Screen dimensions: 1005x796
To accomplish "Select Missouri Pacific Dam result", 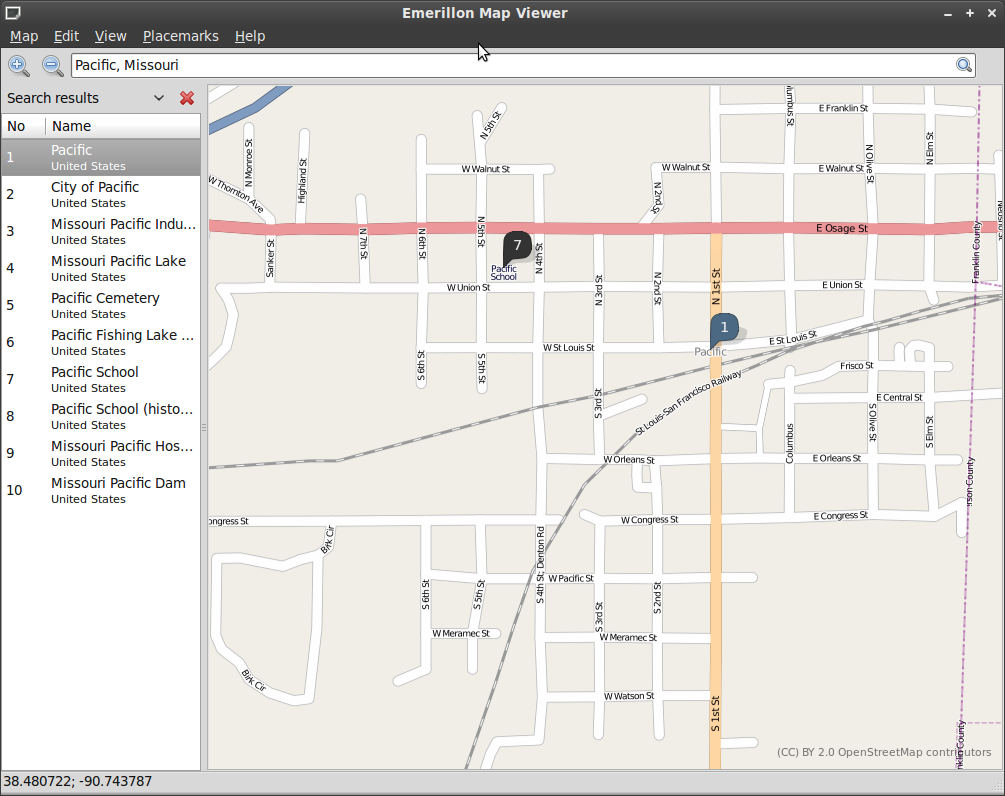I will 118,490.
